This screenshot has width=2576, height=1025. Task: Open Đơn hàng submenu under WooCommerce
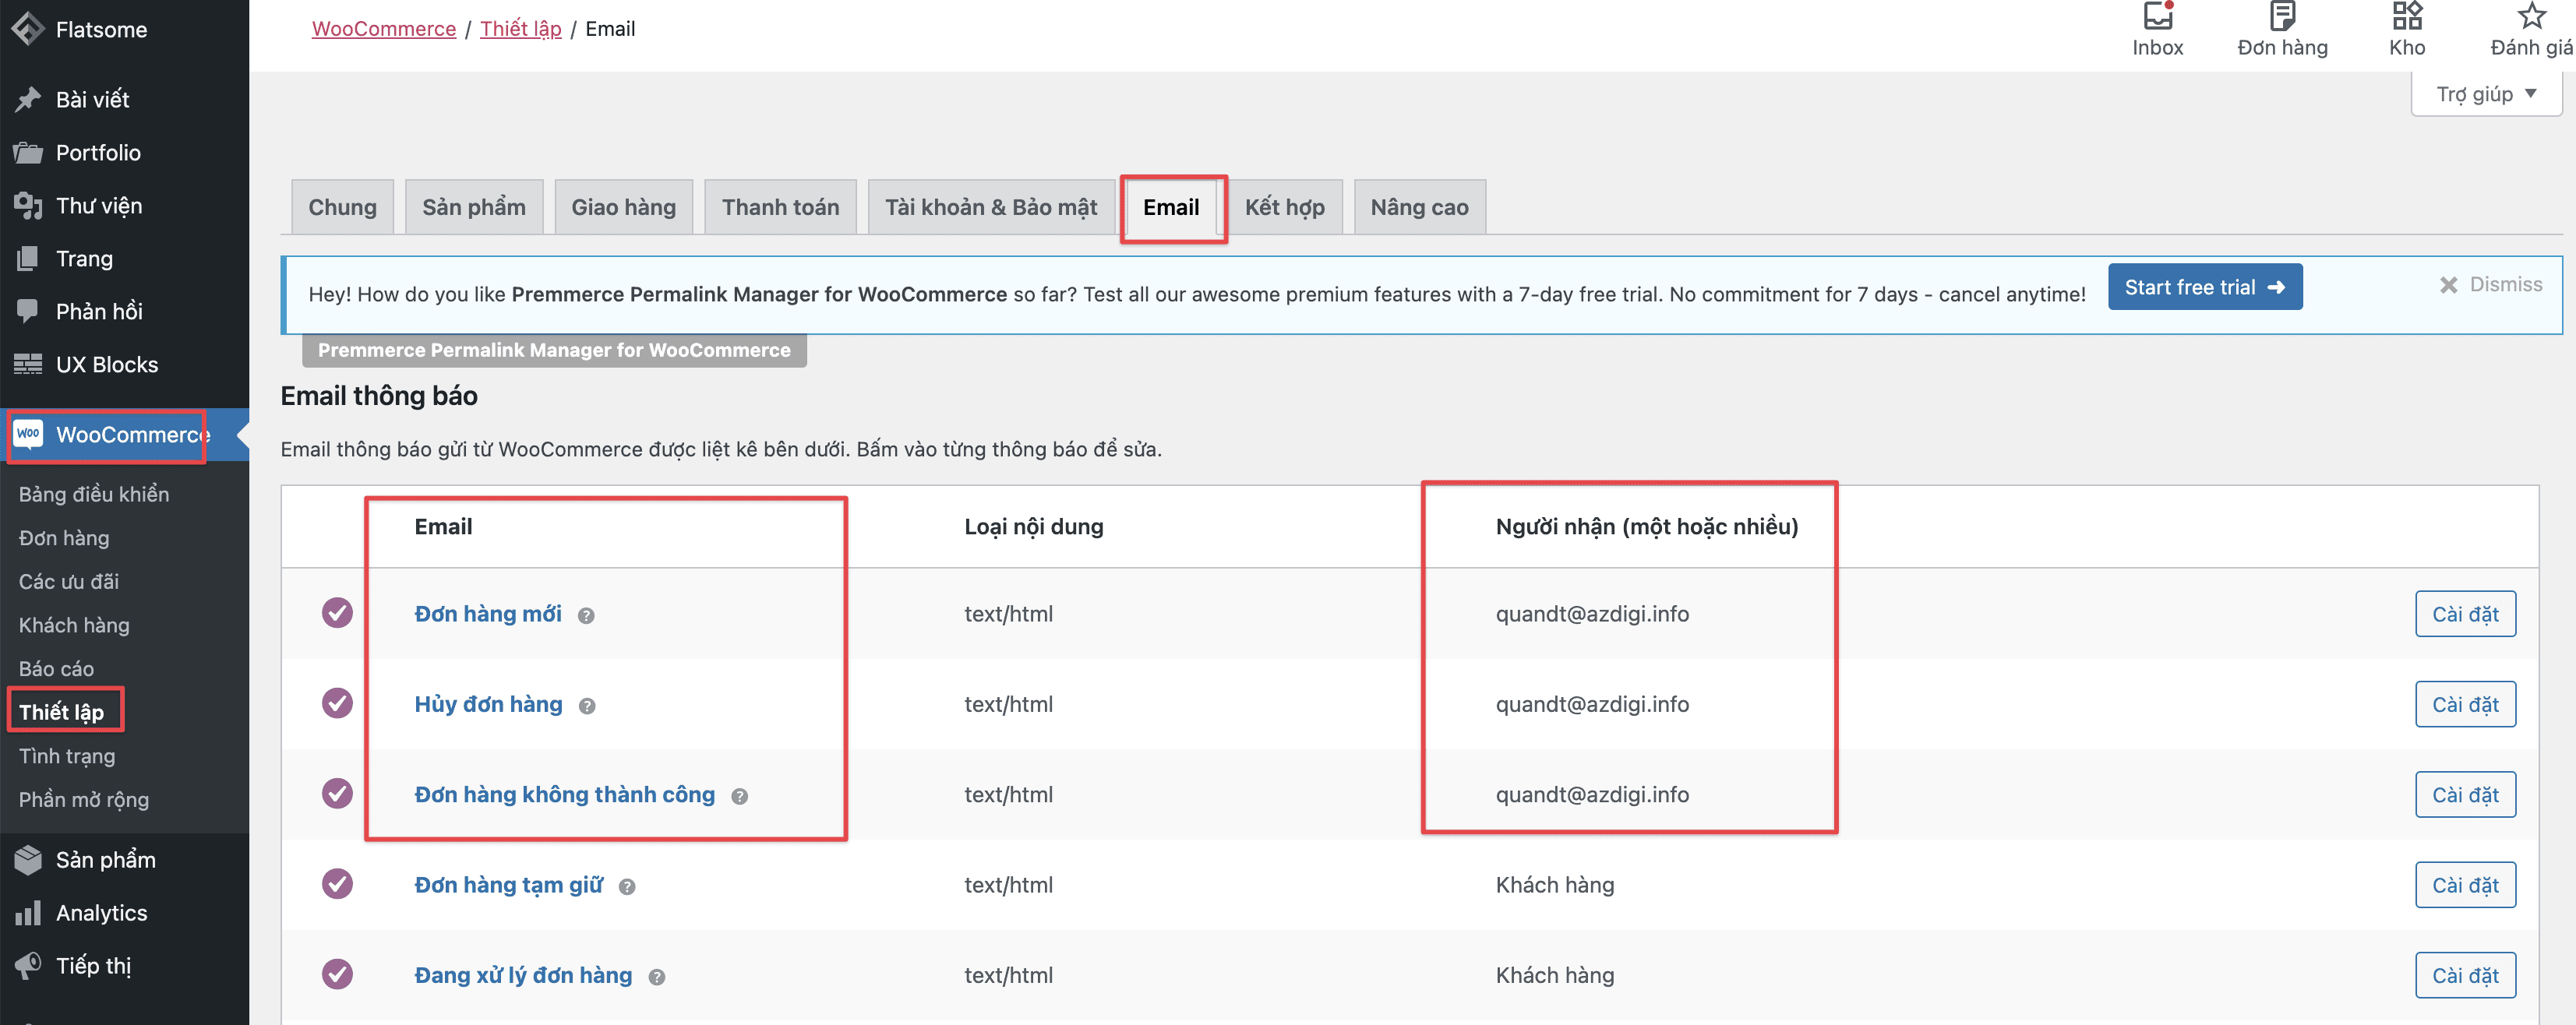point(64,538)
